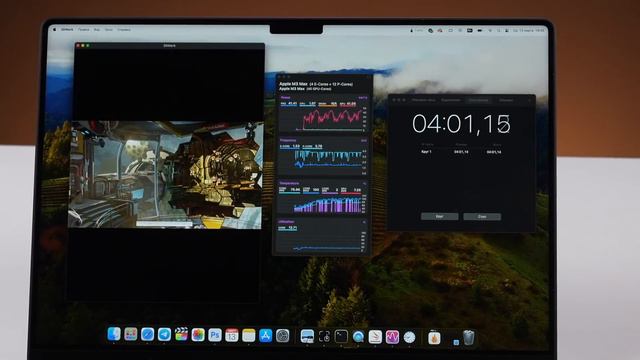This screenshot has width=640, height=360.
Task: Collapse the Utilization section chevron
Action: point(364,222)
